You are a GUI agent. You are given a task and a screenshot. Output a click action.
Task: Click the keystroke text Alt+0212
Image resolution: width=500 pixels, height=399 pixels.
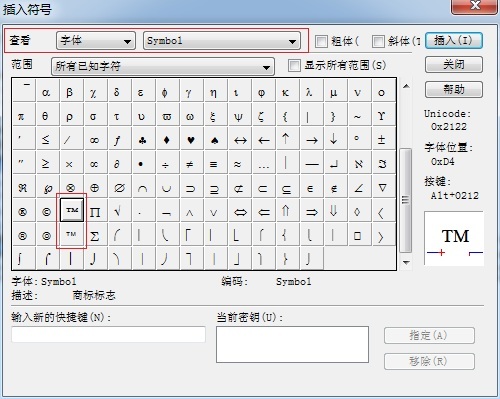[455, 195]
